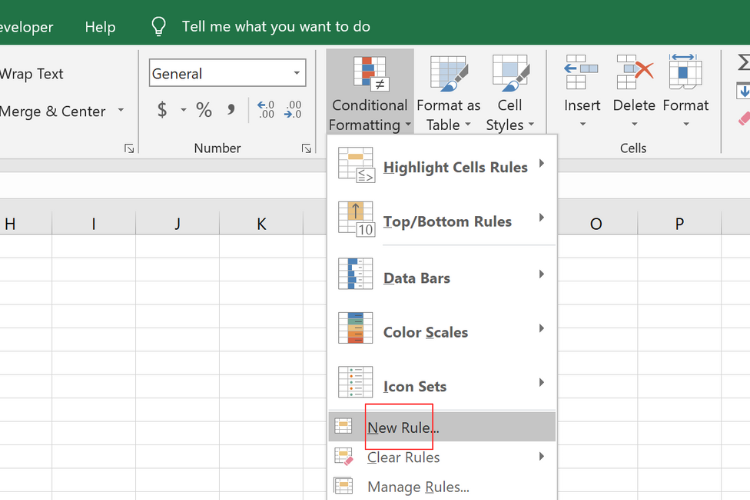Open the Developer ribbon tab
This screenshot has height=500, width=750.
point(26,27)
